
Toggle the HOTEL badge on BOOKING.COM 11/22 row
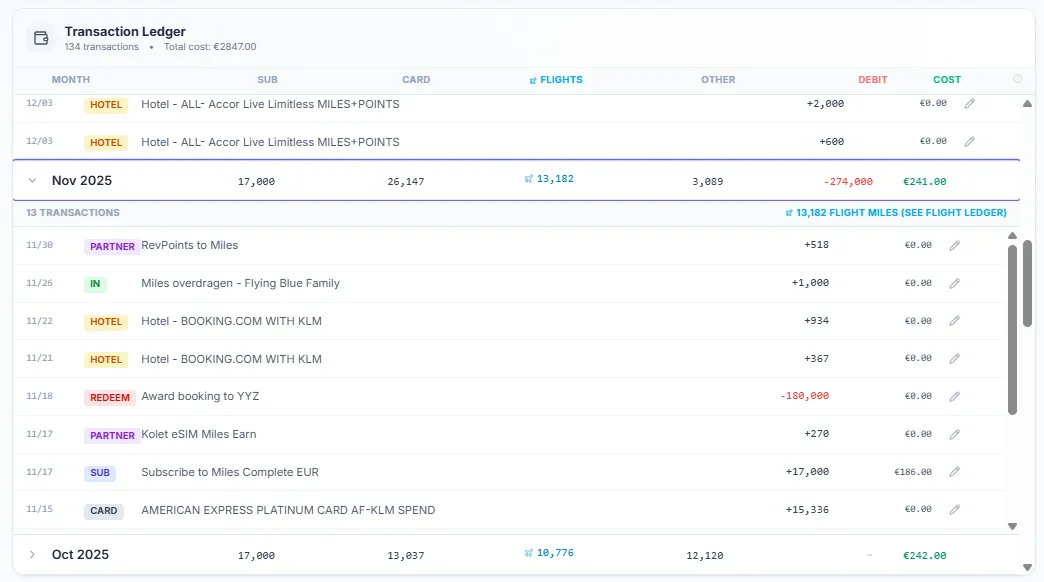pos(105,321)
